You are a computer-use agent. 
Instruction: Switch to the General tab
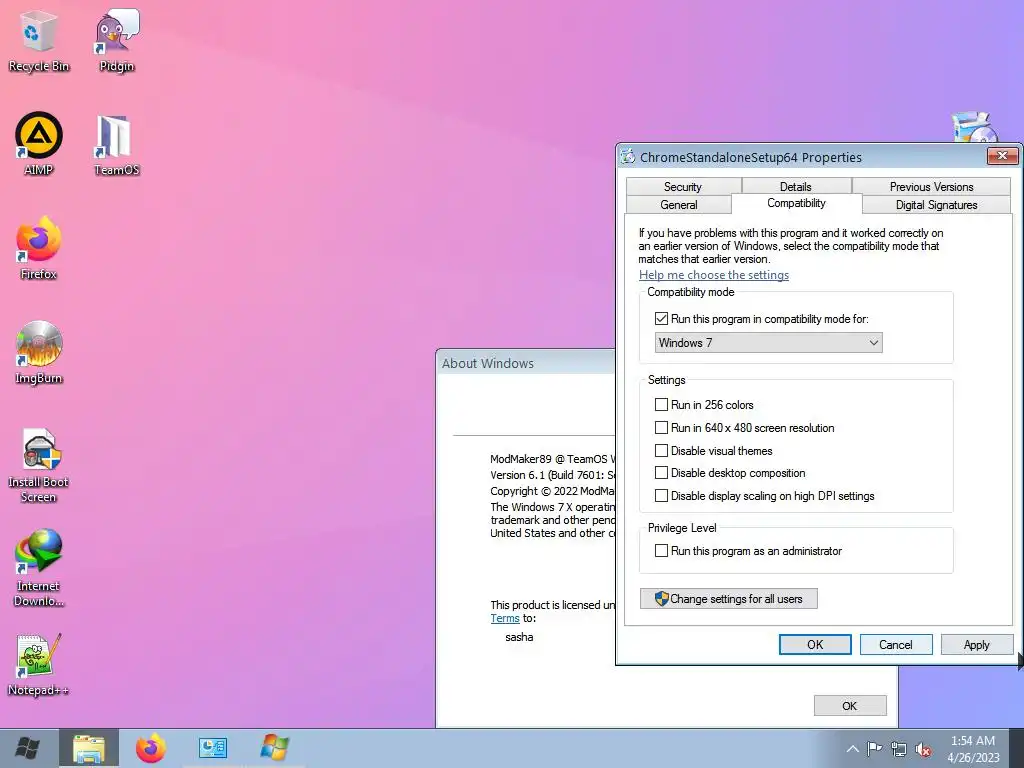pyautogui.click(x=679, y=205)
